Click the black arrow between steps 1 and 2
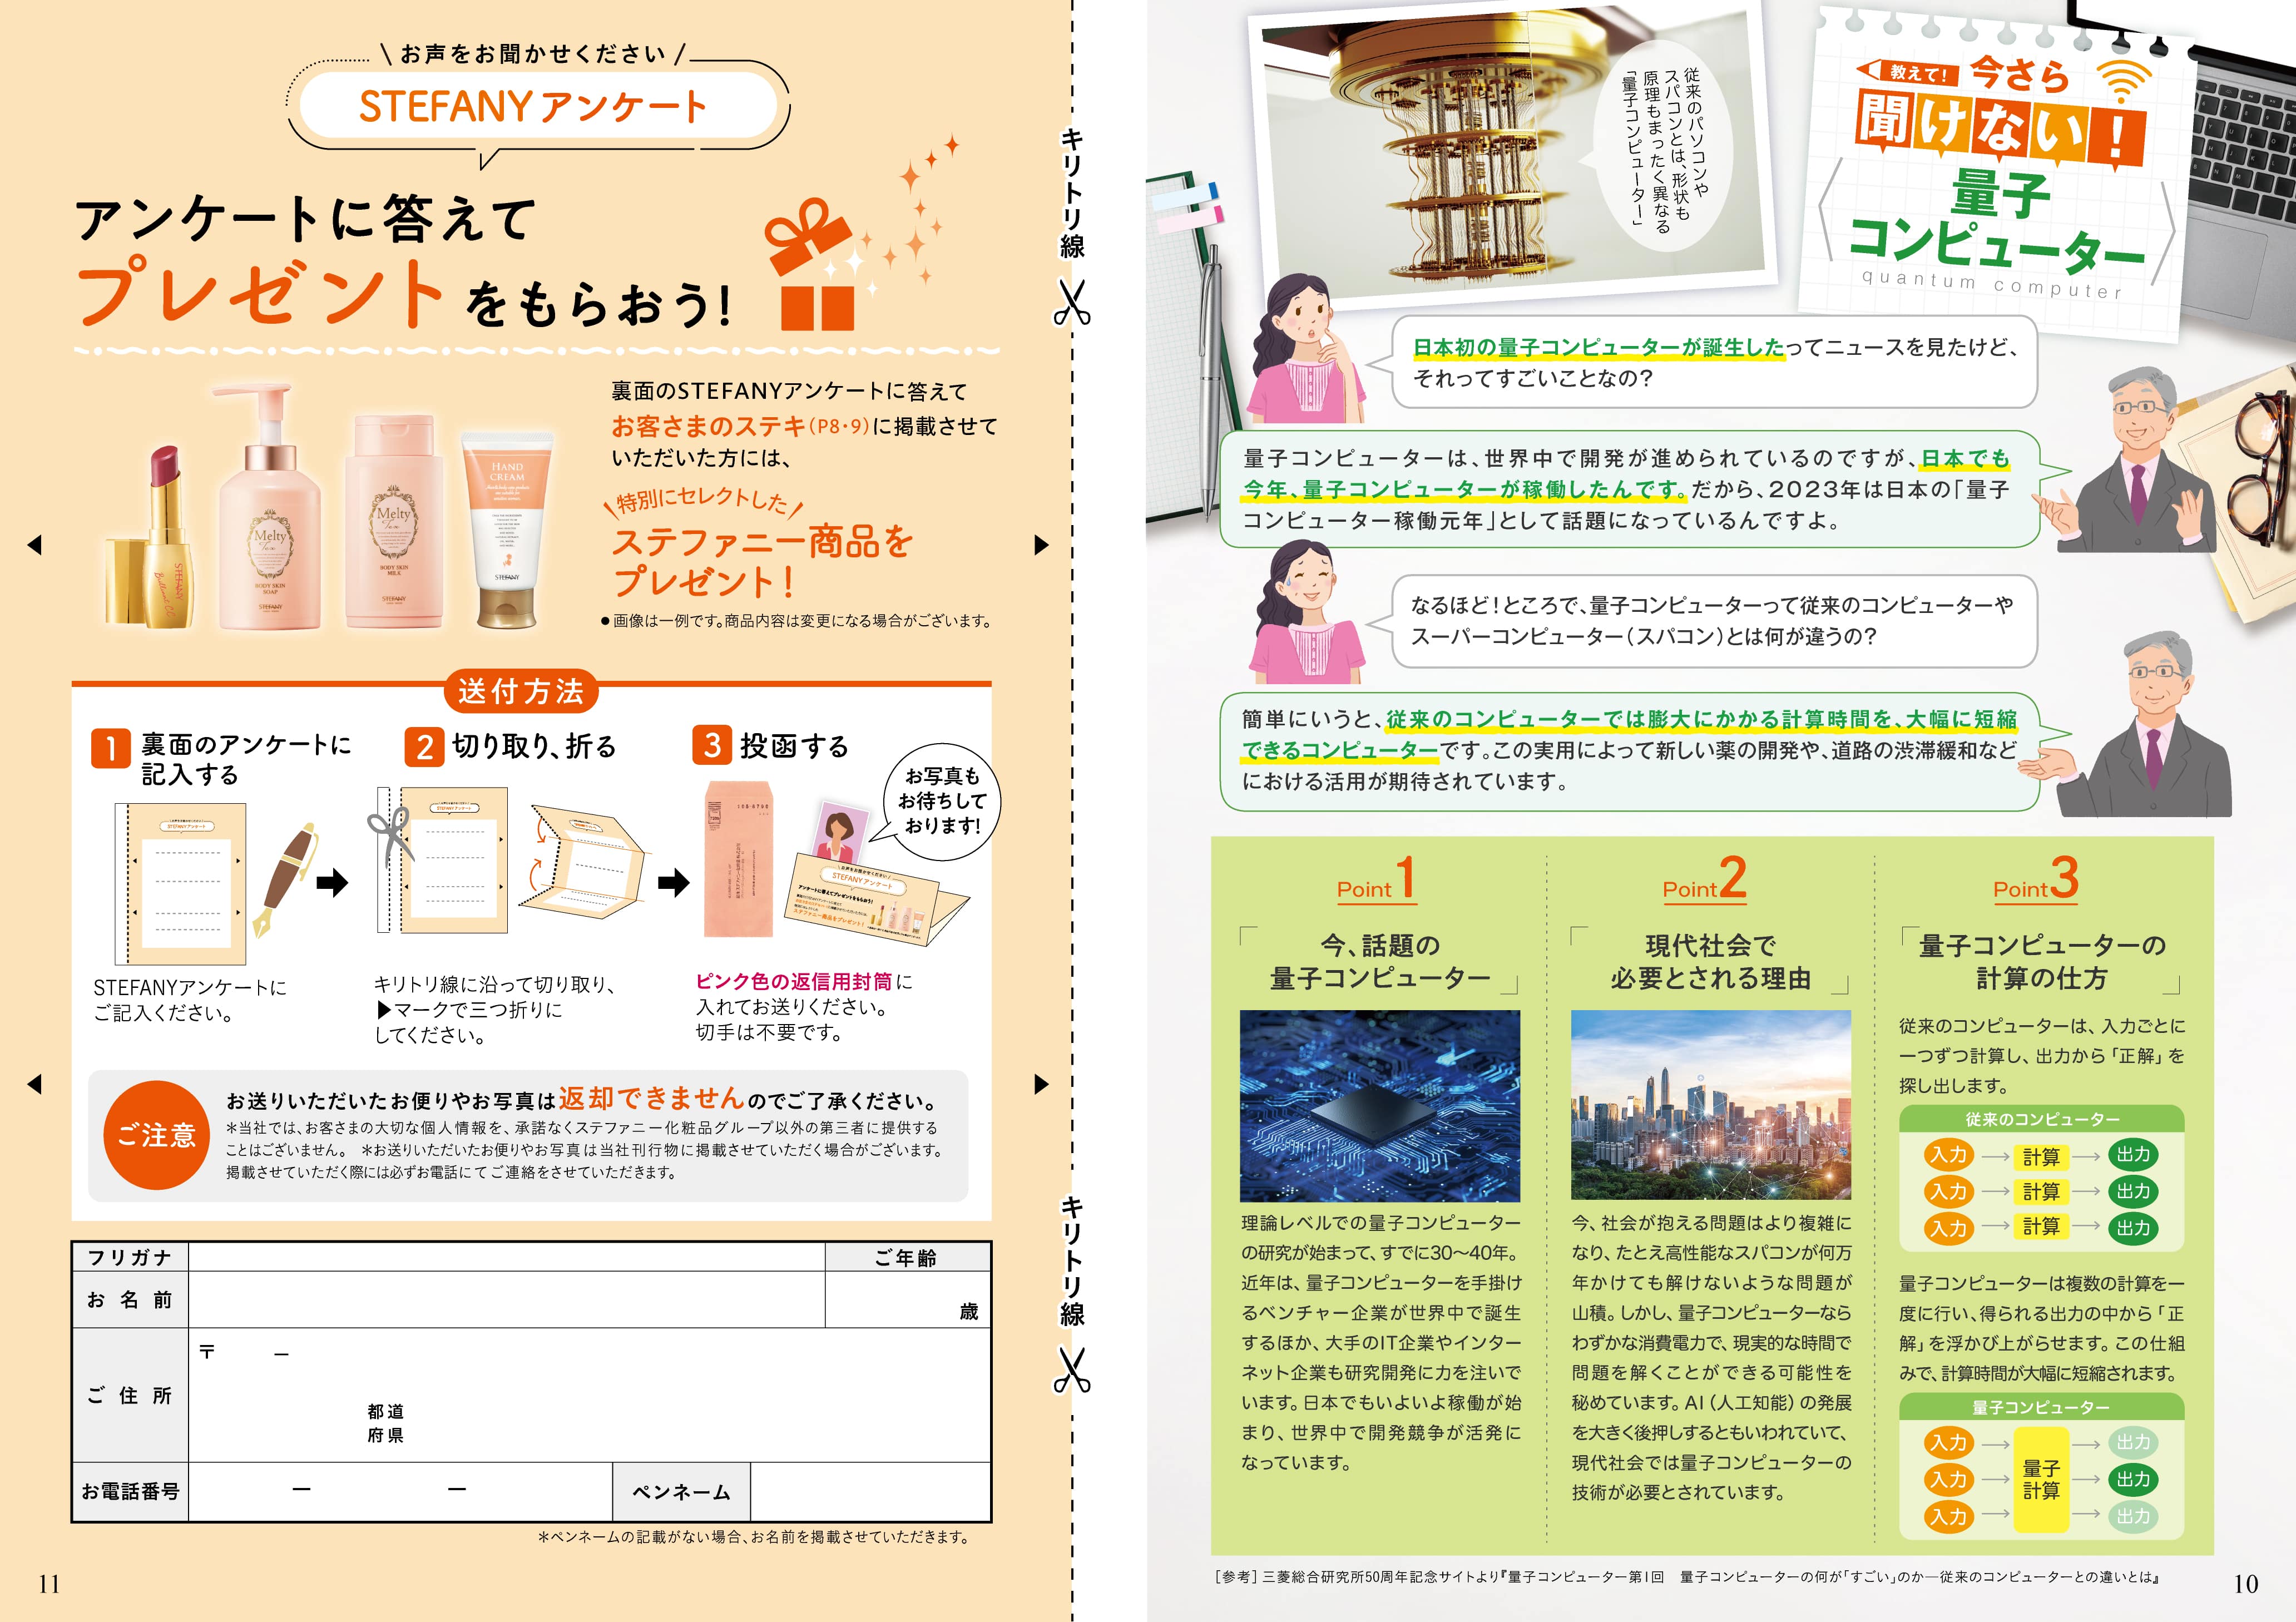 (x=332, y=882)
